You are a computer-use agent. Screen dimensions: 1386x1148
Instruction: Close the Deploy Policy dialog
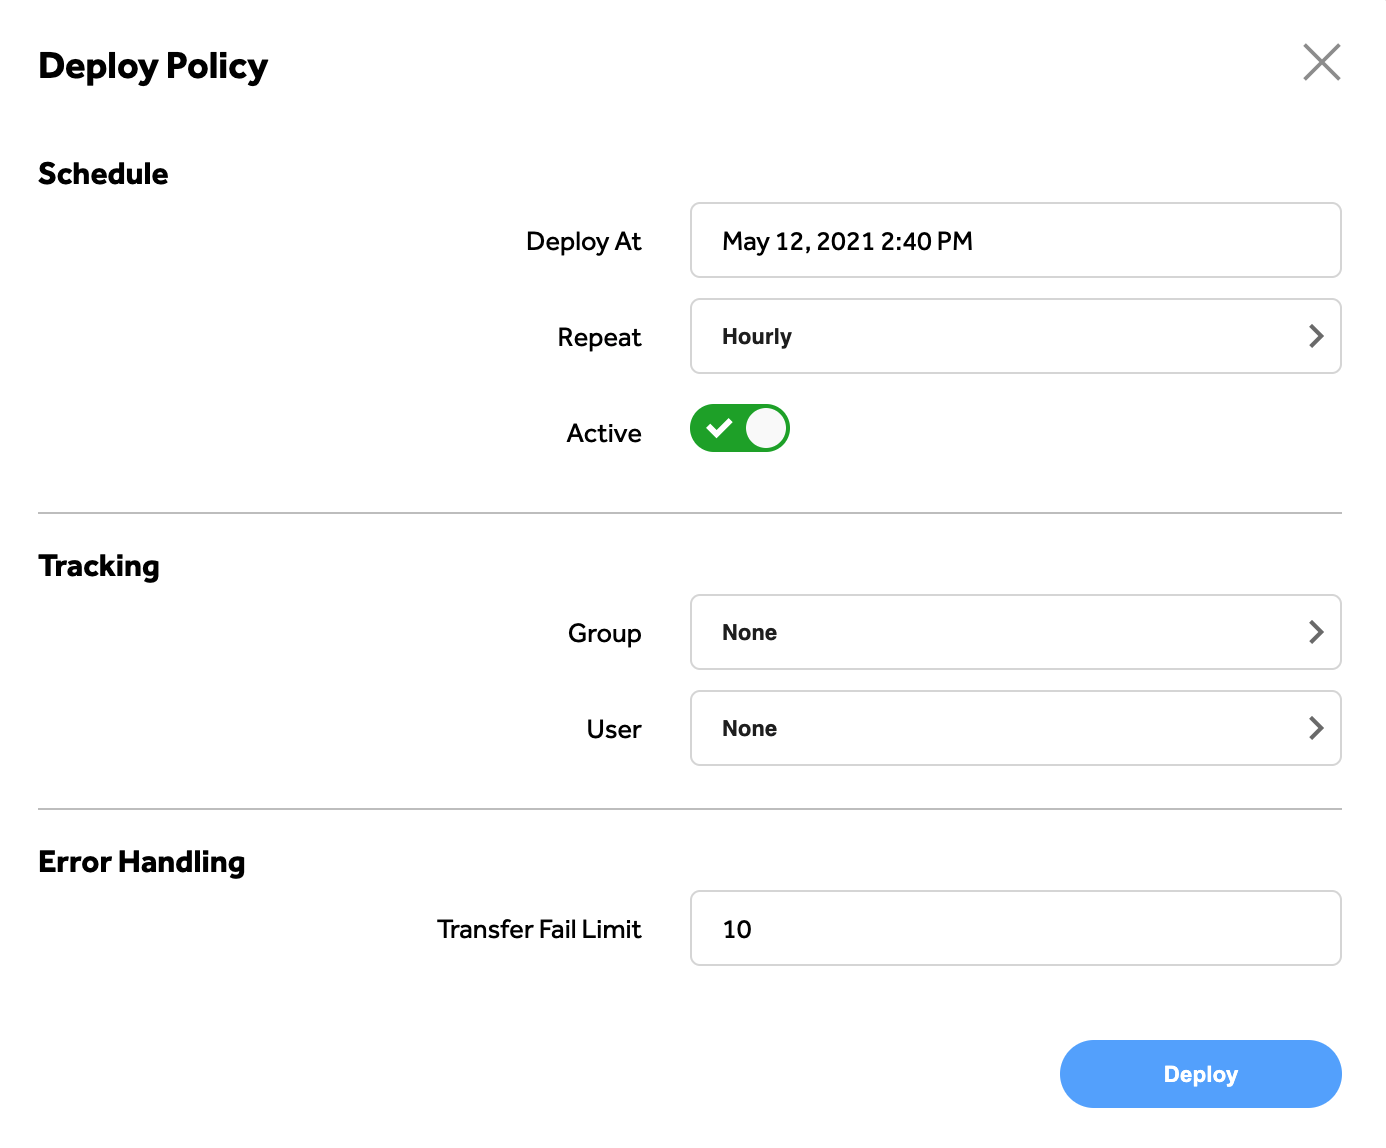pos(1321,62)
